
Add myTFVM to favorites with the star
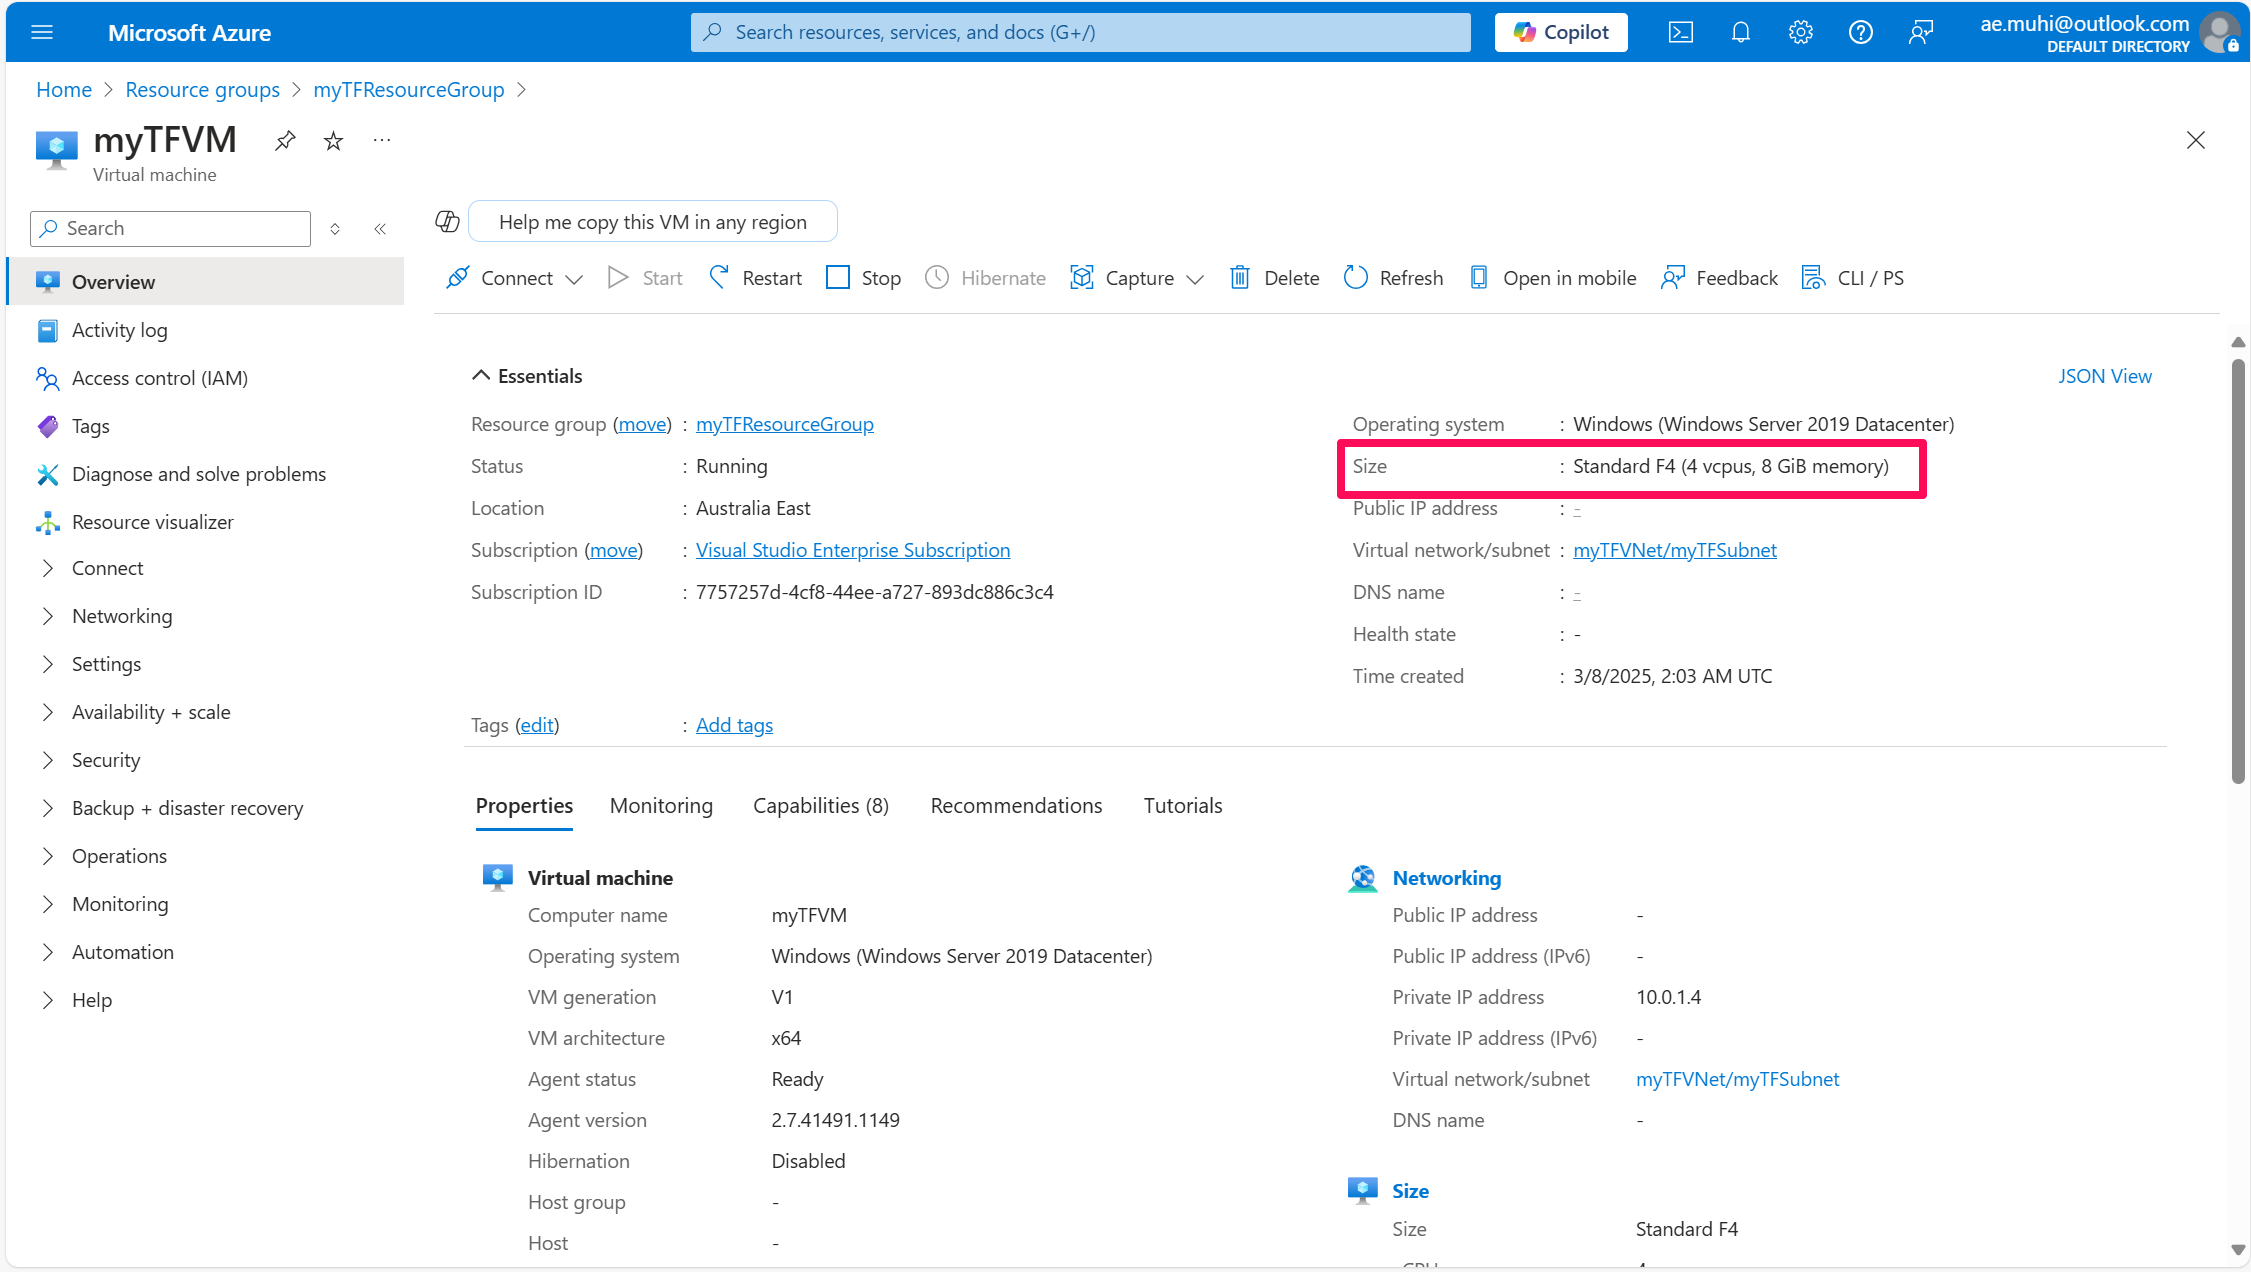pyautogui.click(x=333, y=141)
